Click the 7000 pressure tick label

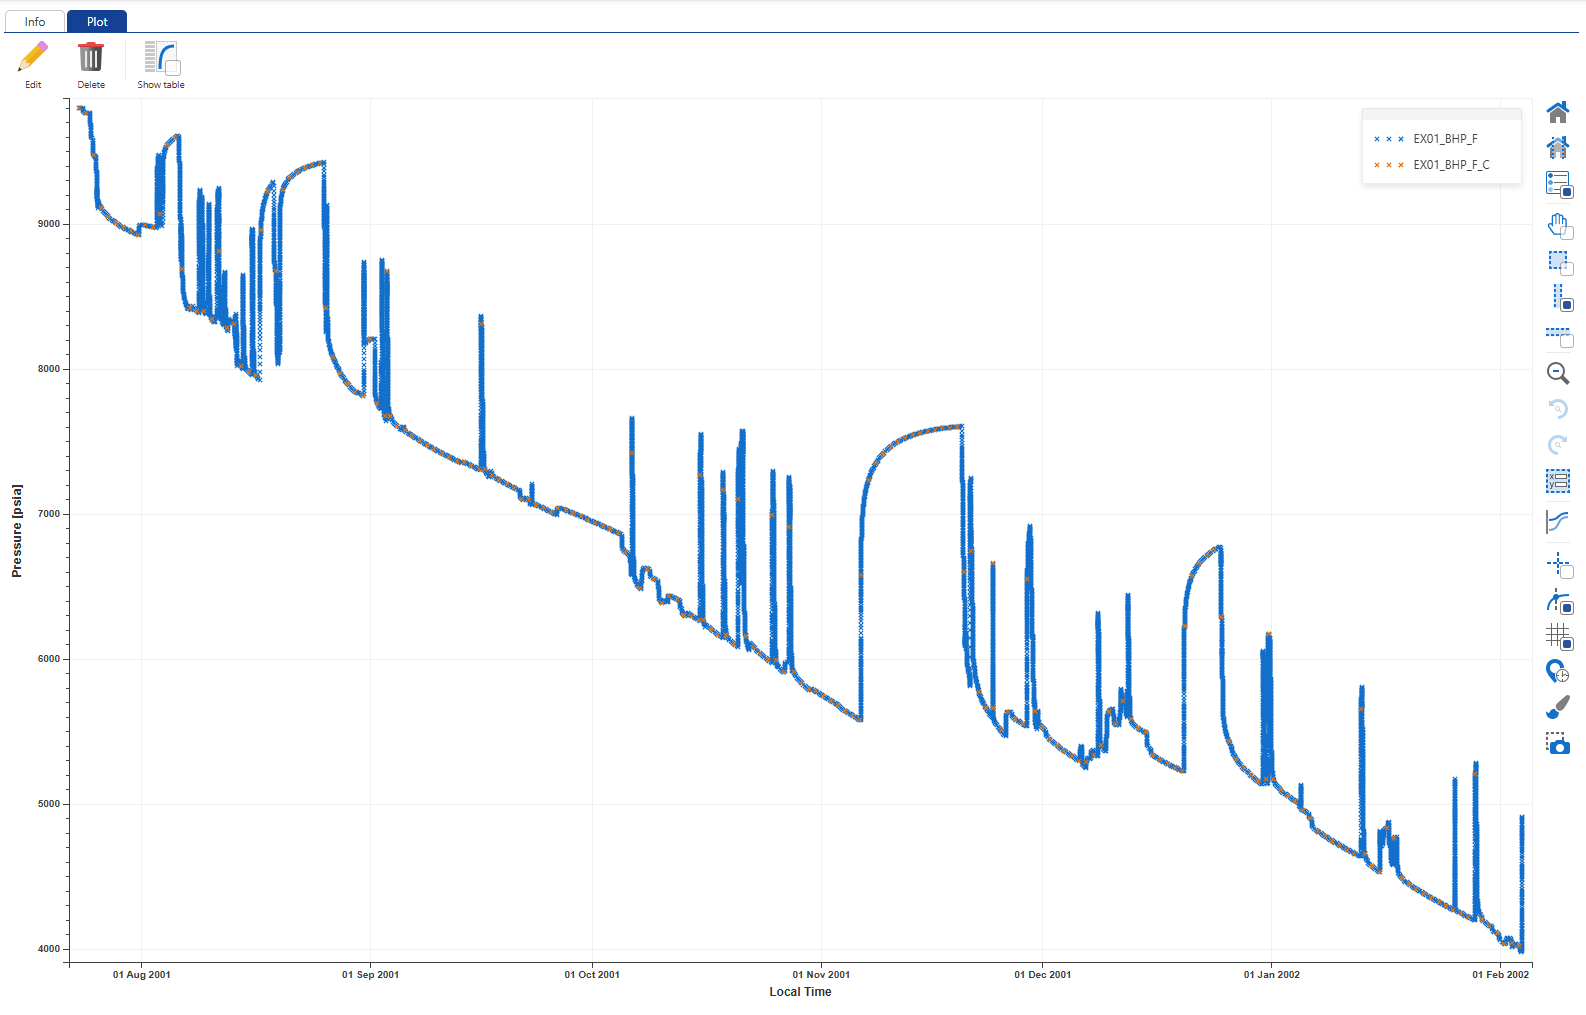coord(49,514)
